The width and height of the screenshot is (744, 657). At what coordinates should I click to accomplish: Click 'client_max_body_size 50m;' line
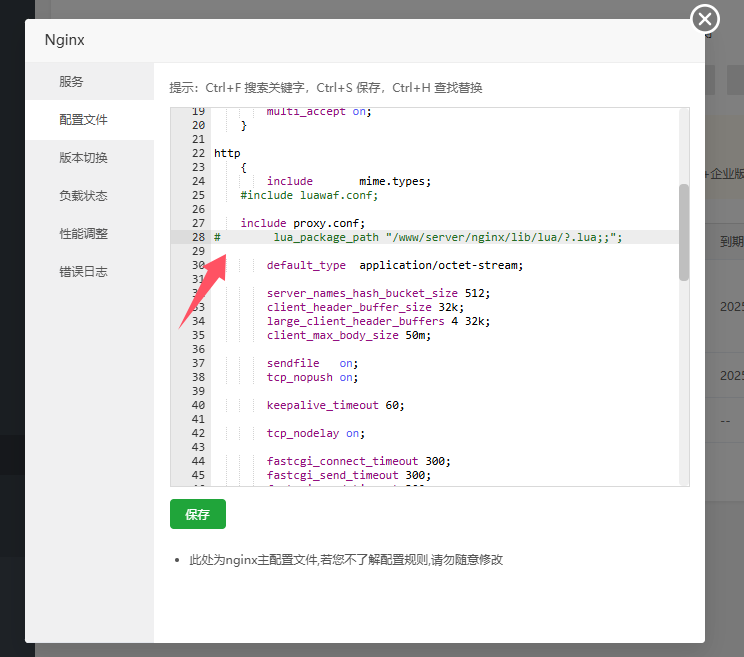349,335
